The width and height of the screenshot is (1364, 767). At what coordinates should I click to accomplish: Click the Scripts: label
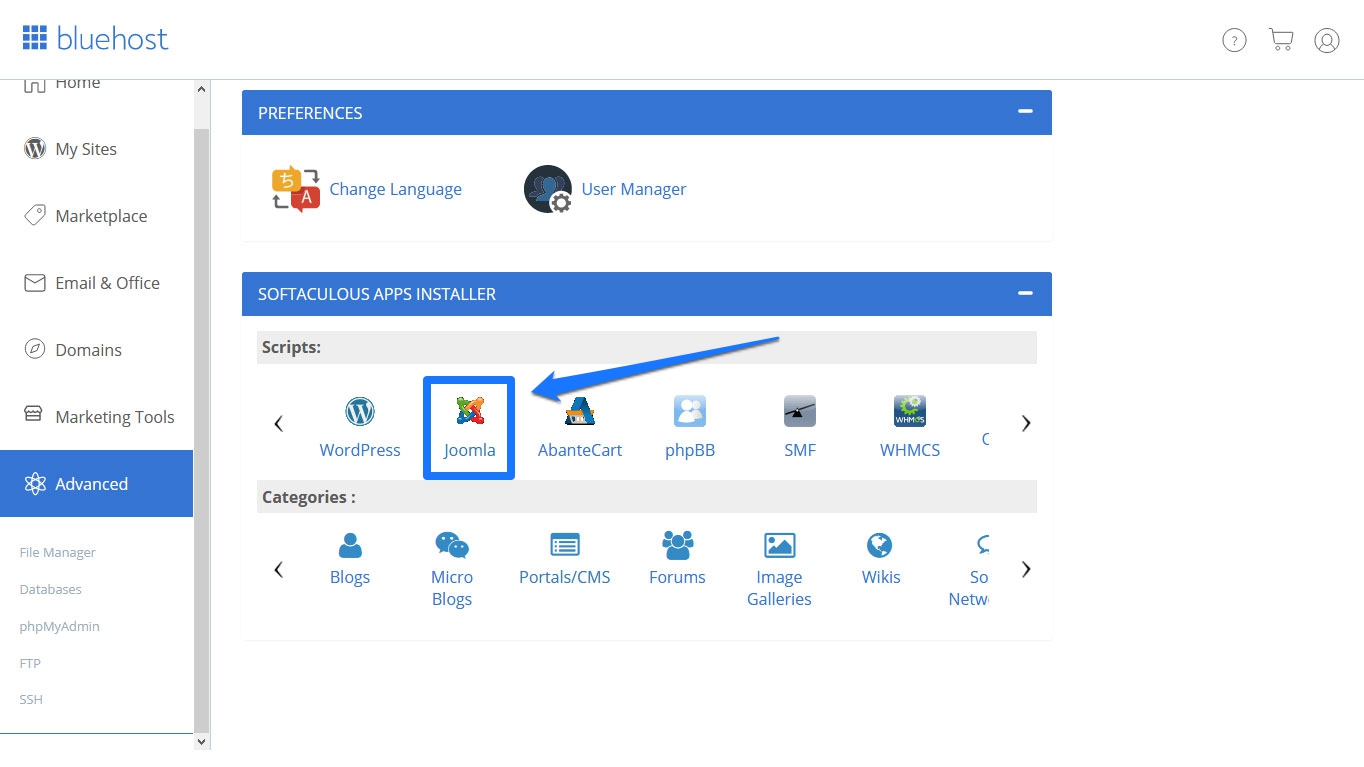[x=291, y=347]
